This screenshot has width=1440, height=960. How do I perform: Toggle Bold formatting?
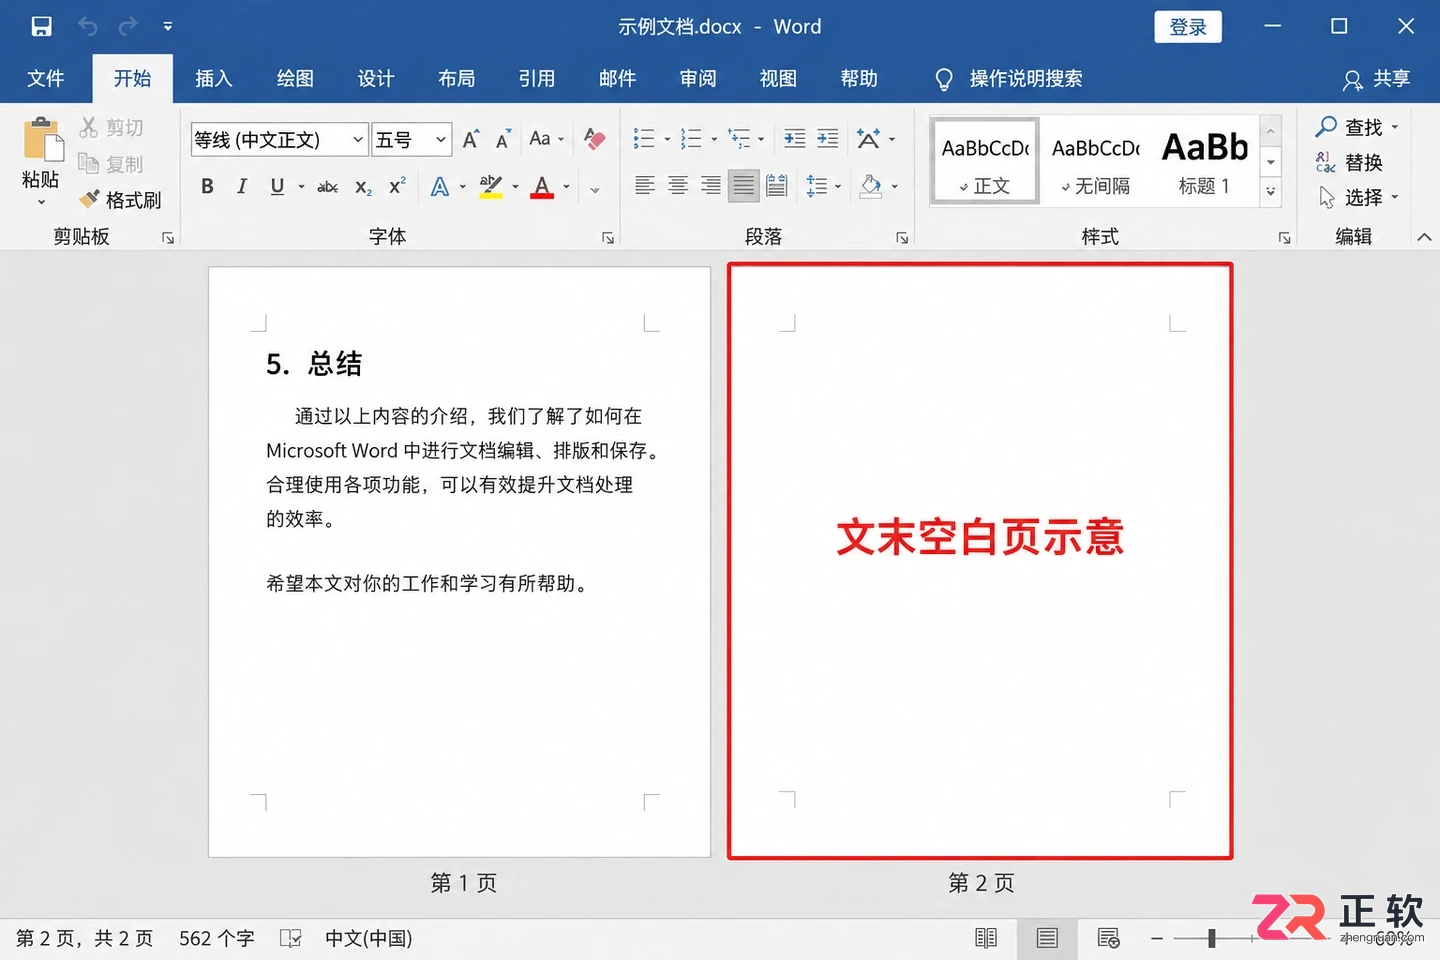pos(207,186)
